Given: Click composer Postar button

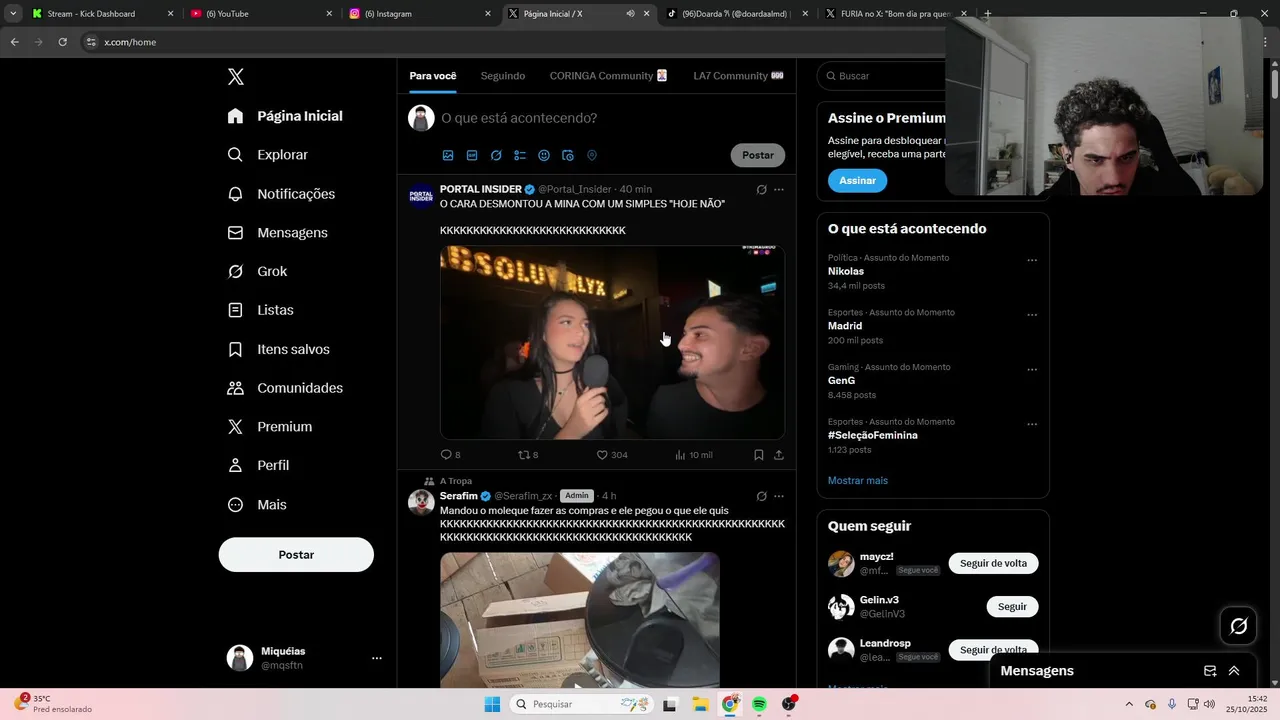Looking at the screenshot, I should [x=758, y=155].
